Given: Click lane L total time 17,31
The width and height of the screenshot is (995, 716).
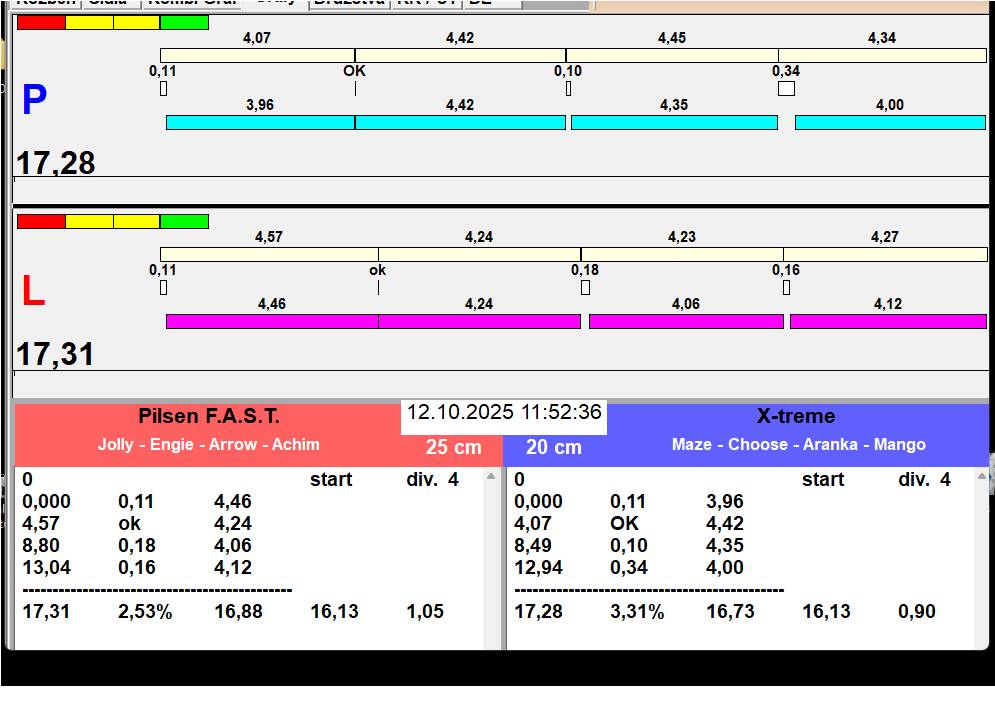Looking at the screenshot, I should pyautogui.click(x=55, y=354).
